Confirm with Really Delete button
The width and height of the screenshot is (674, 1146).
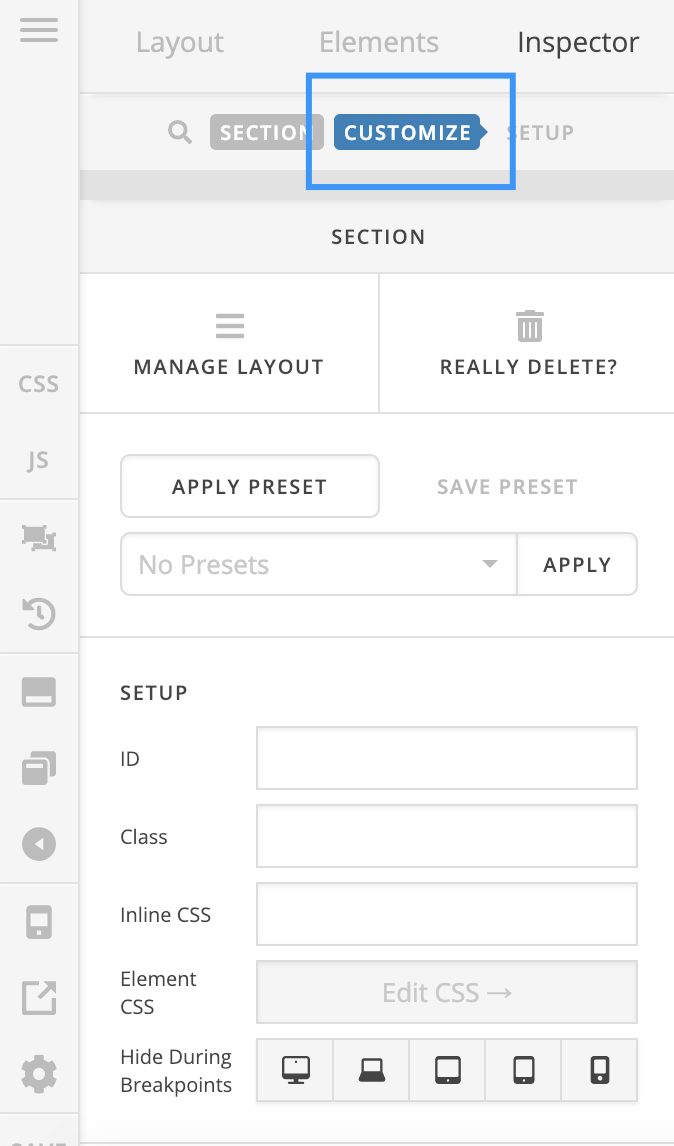tap(528, 343)
